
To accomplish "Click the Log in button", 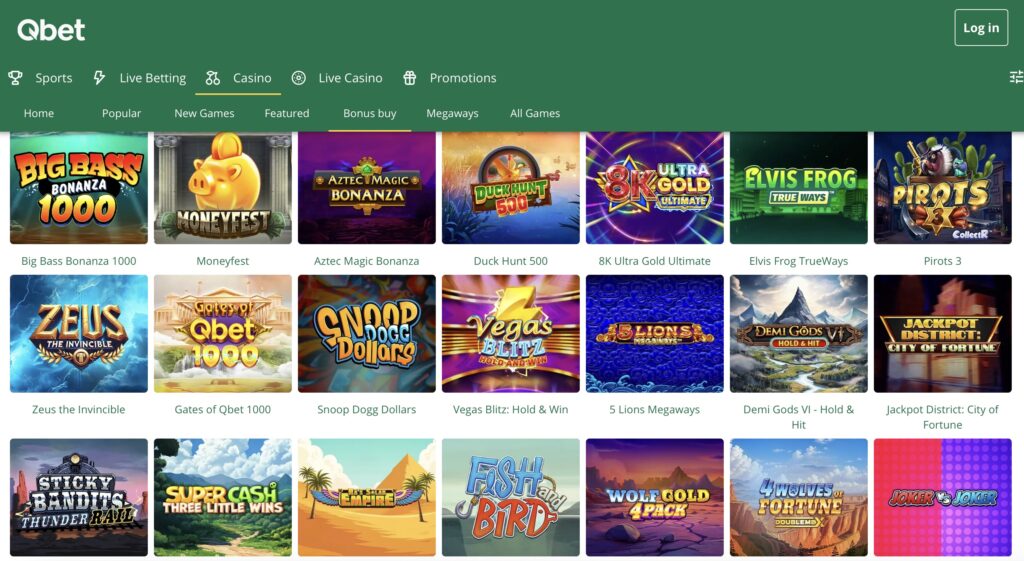I will click(981, 27).
